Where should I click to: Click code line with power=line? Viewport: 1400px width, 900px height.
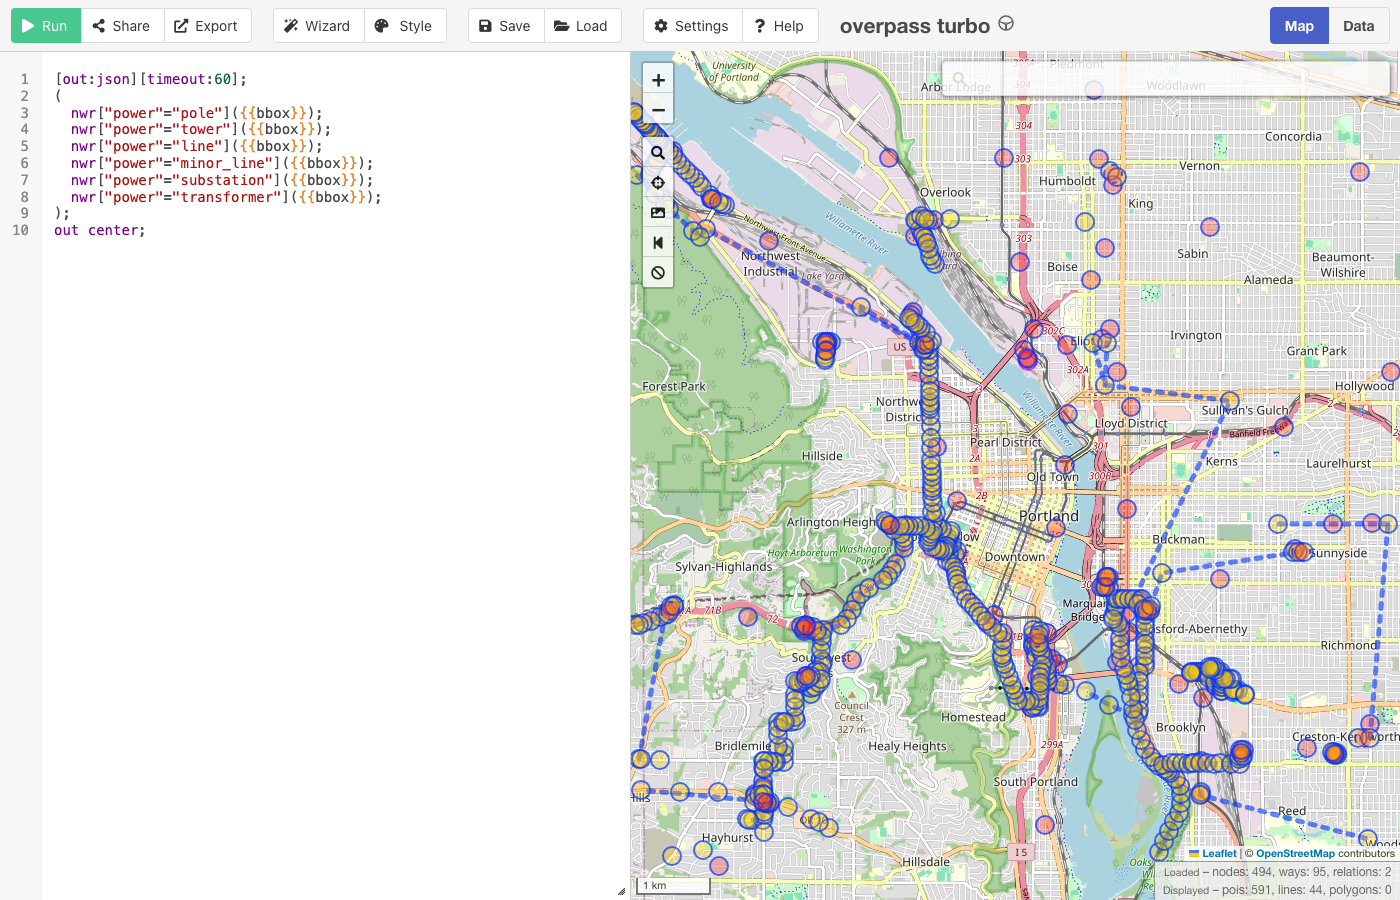pos(196,146)
